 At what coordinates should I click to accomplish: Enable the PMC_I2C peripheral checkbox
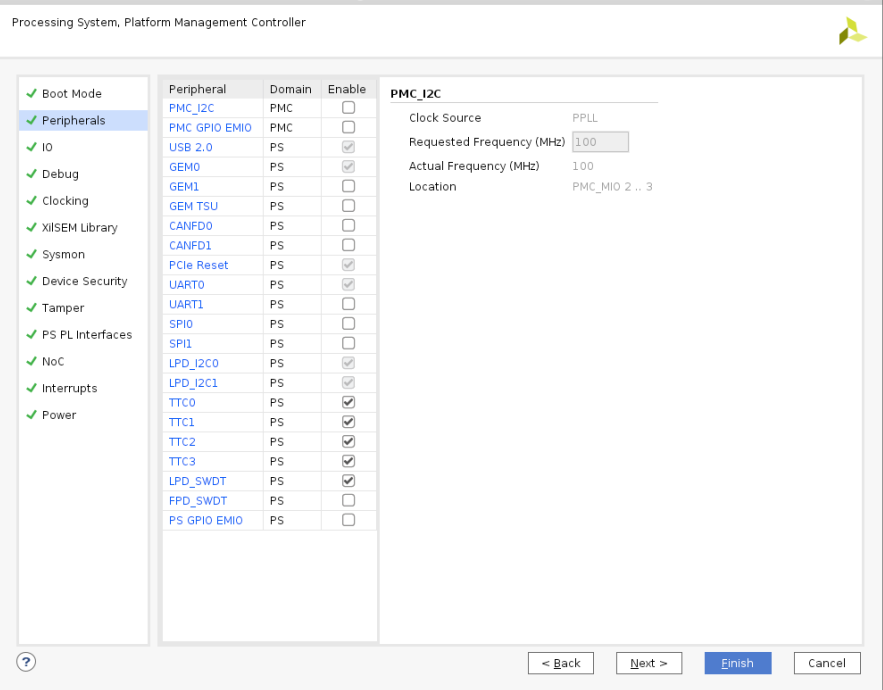[348, 108]
